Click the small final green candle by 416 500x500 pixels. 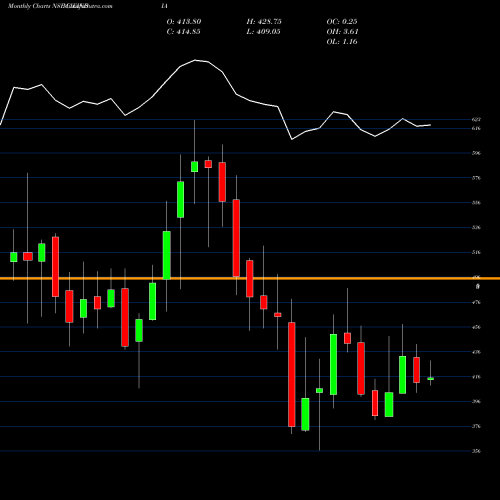coord(431,379)
